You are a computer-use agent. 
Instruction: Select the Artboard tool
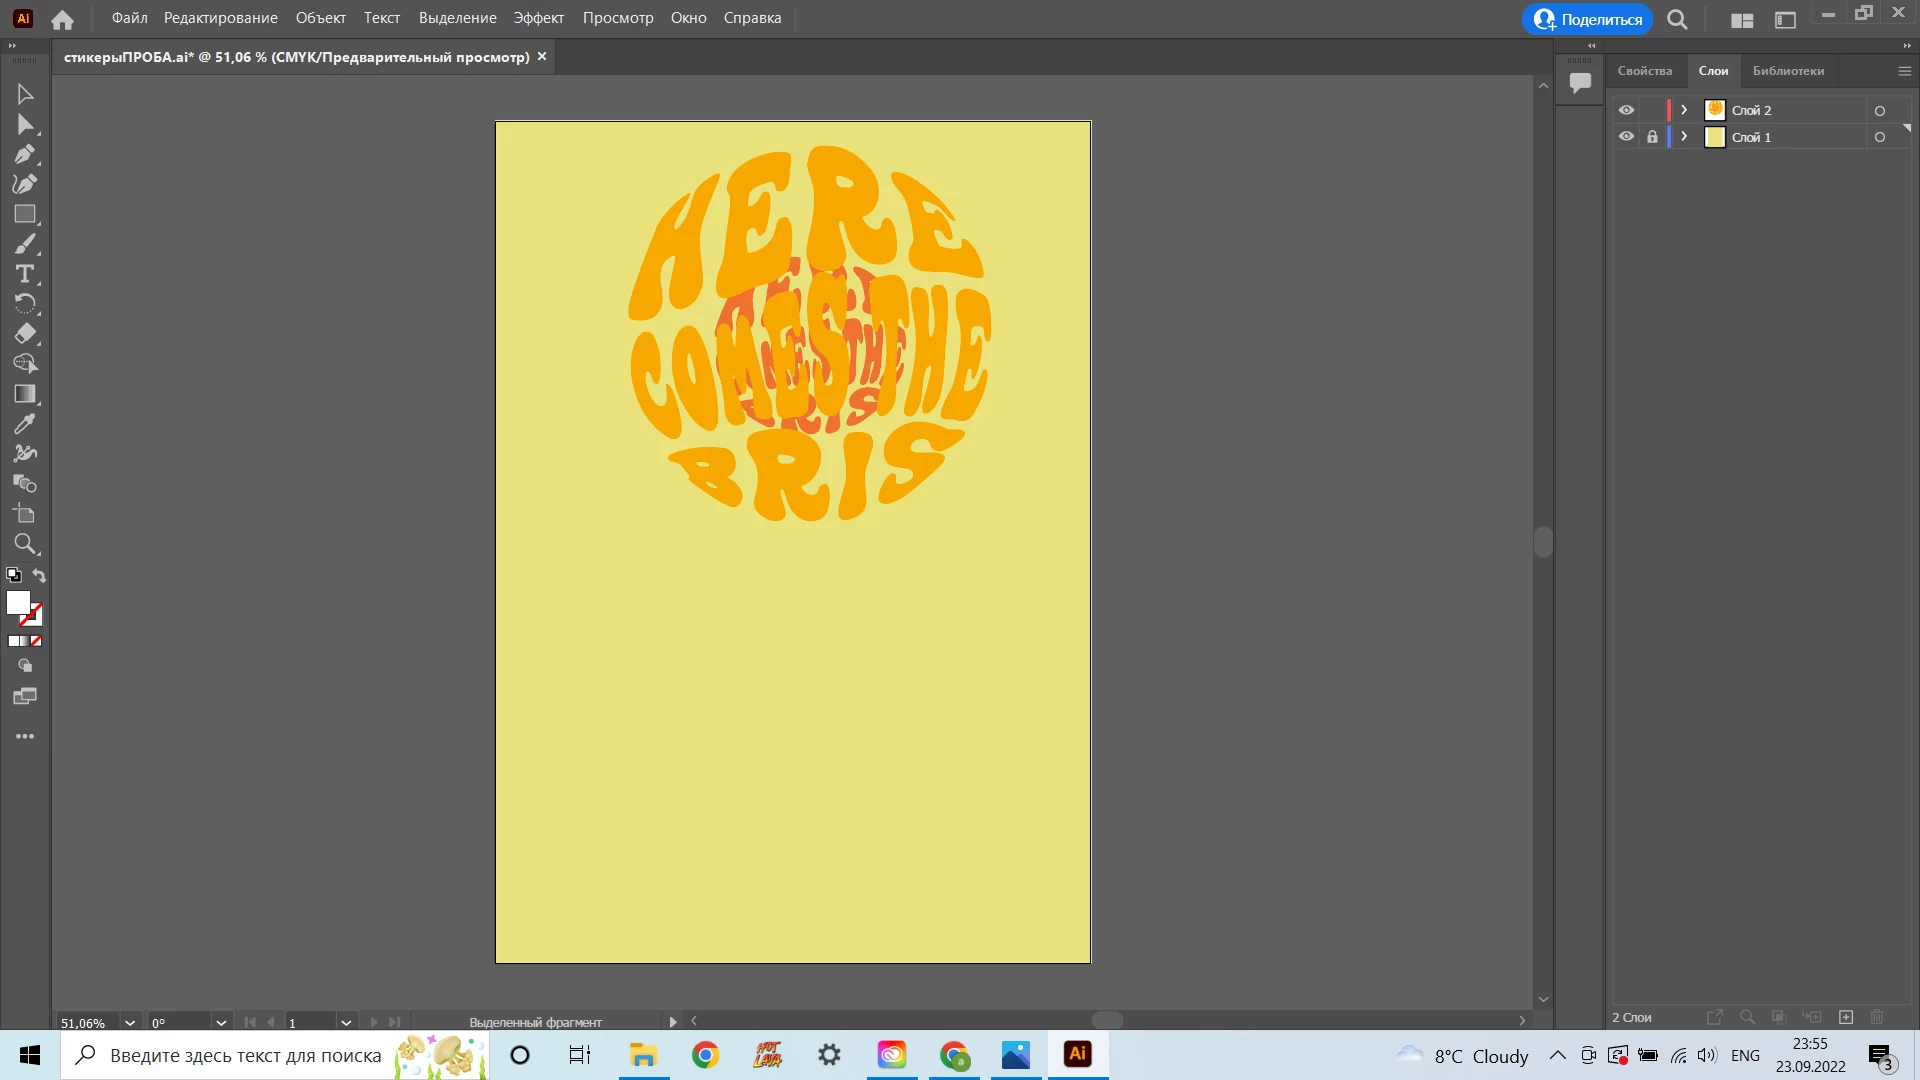click(x=25, y=514)
